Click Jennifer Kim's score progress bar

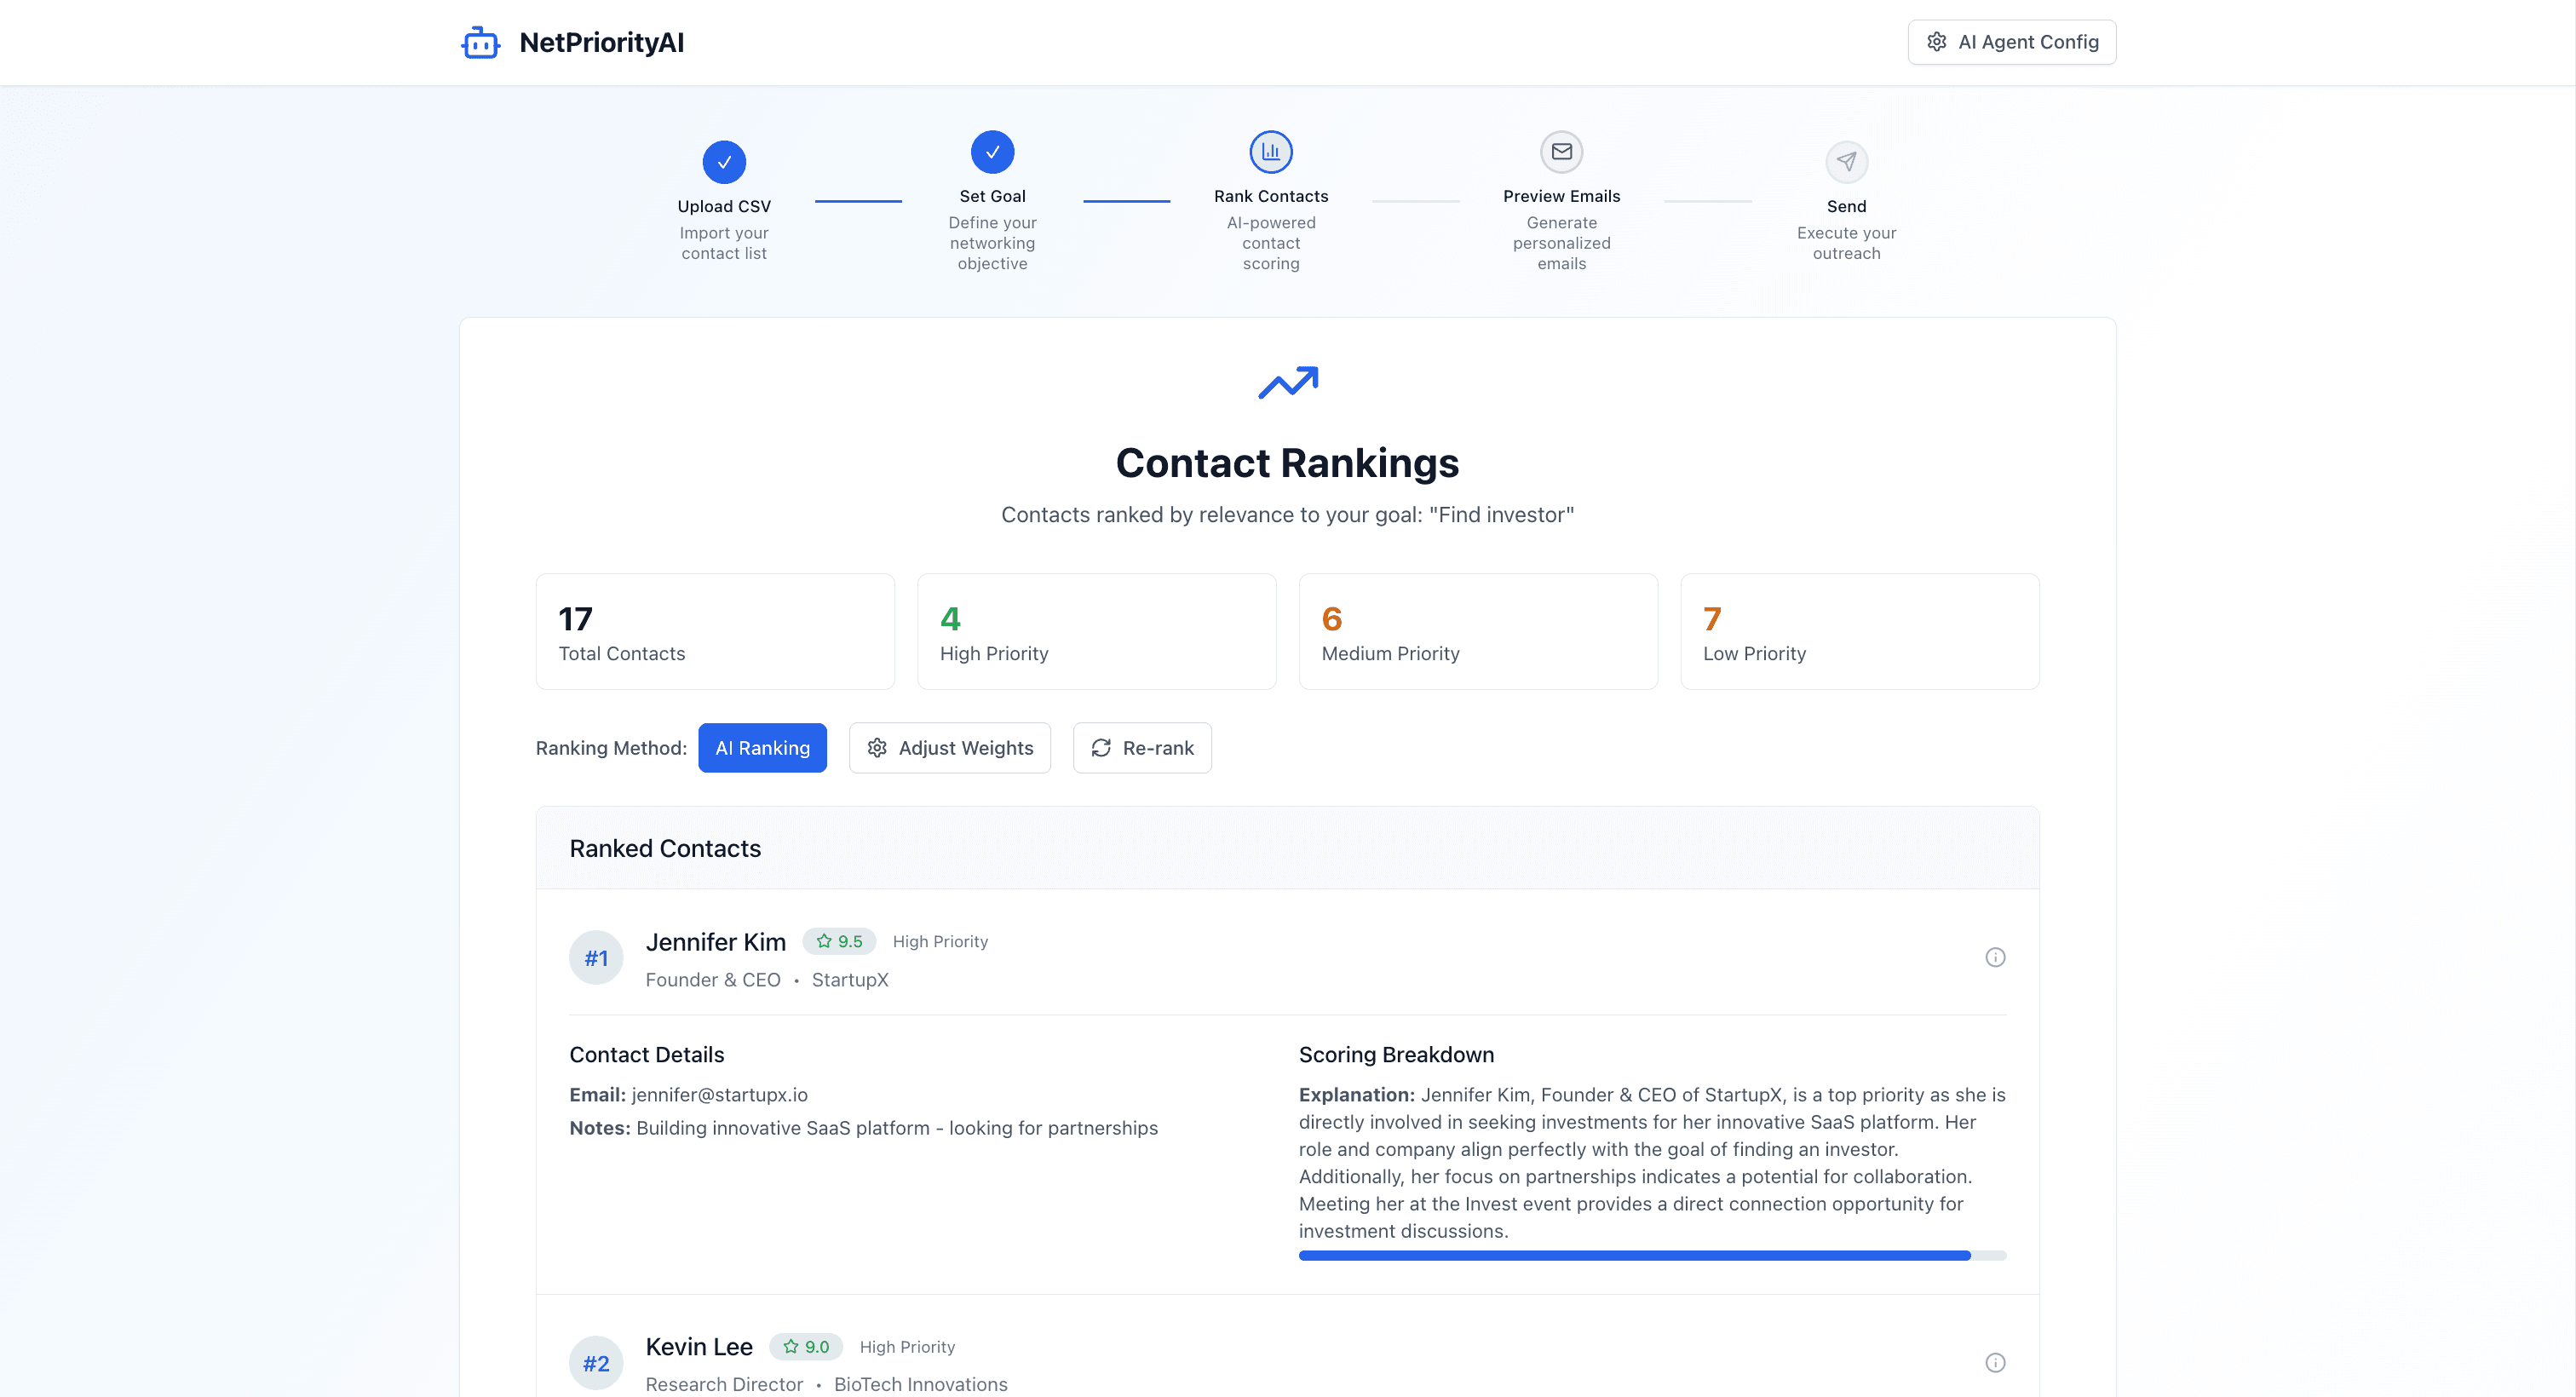pos(1652,1255)
